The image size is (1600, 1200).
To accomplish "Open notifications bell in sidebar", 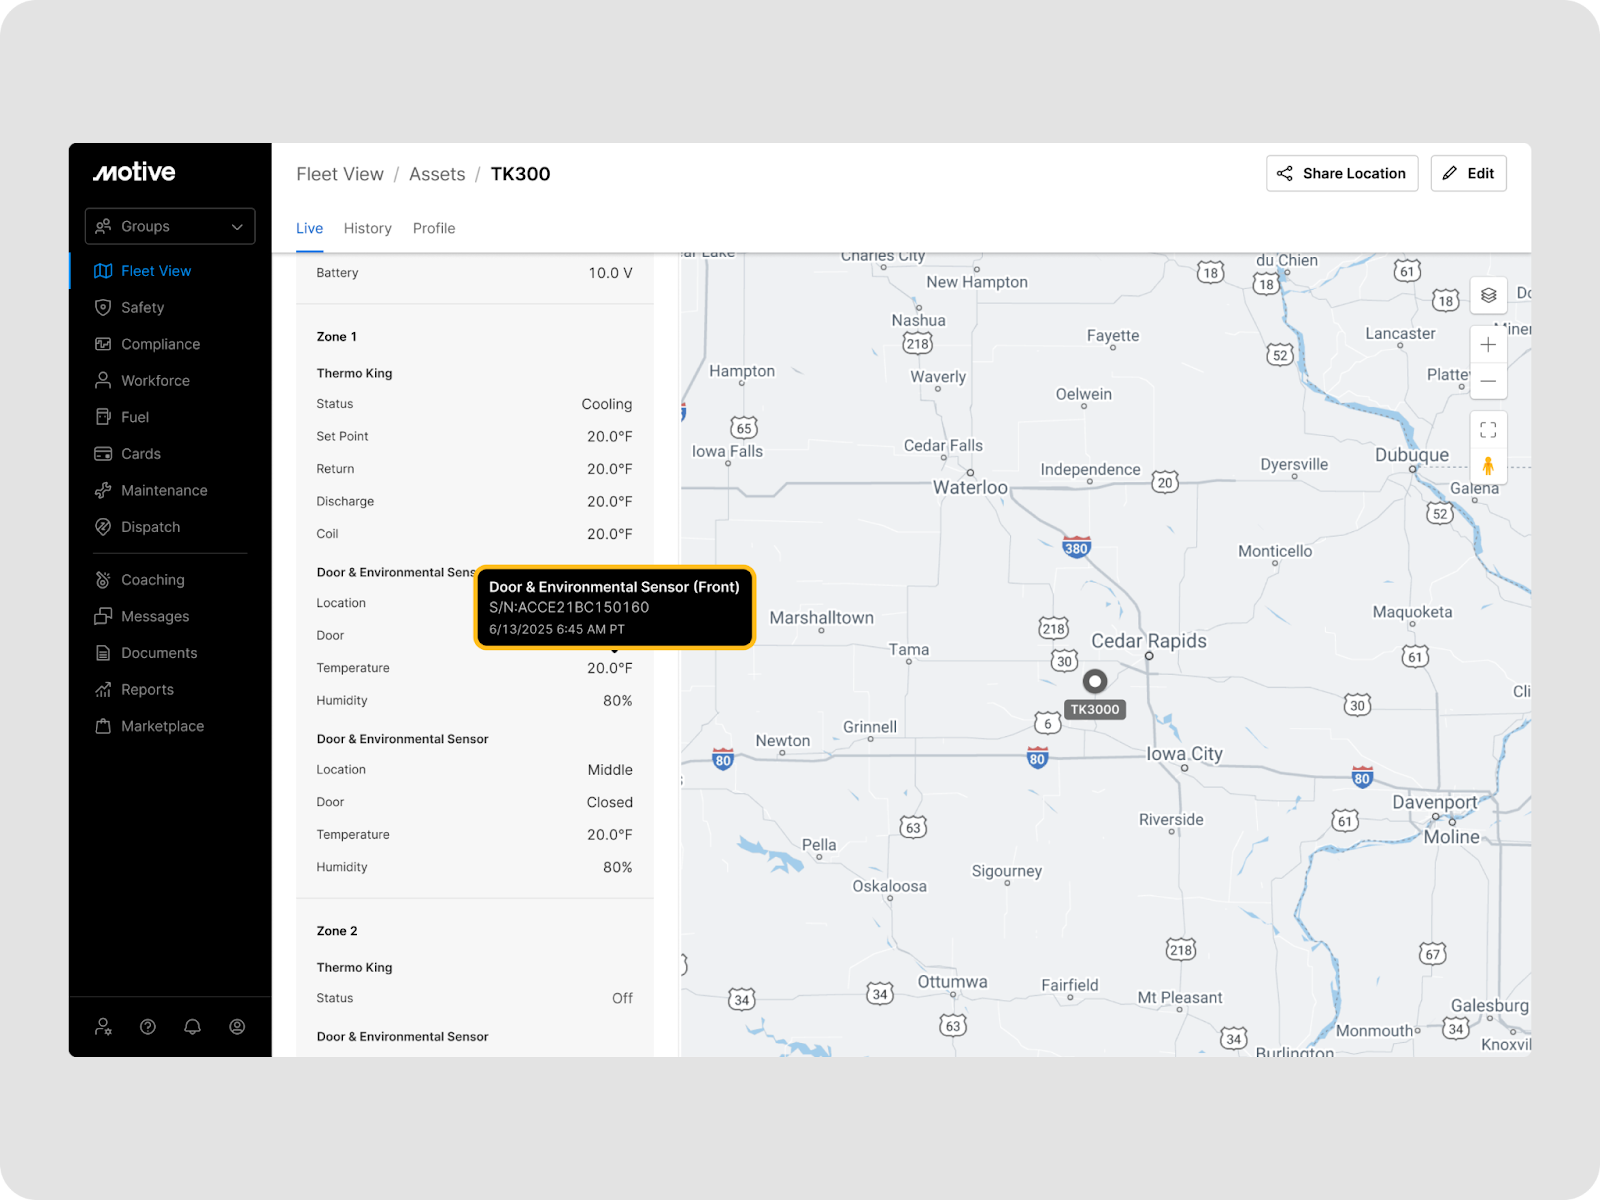I will 192,1027.
